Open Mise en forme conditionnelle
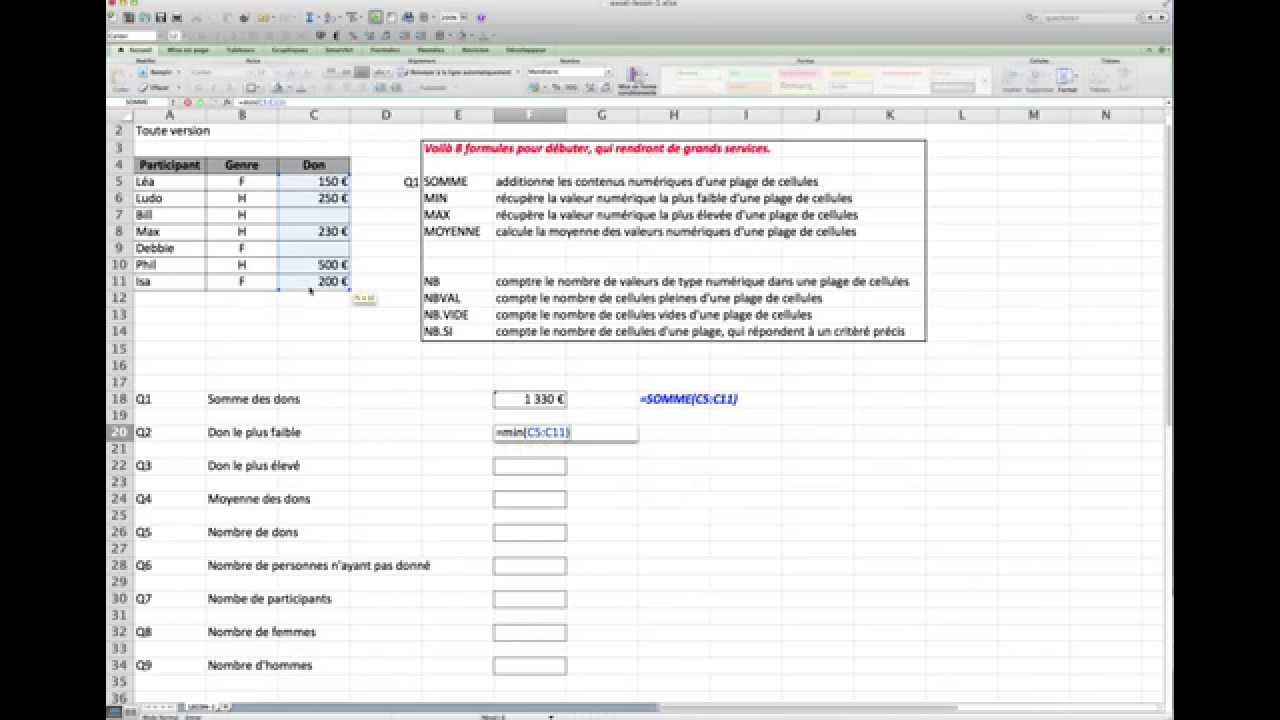Image resolution: width=1280 pixels, height=720 pixels. point(636,79)
